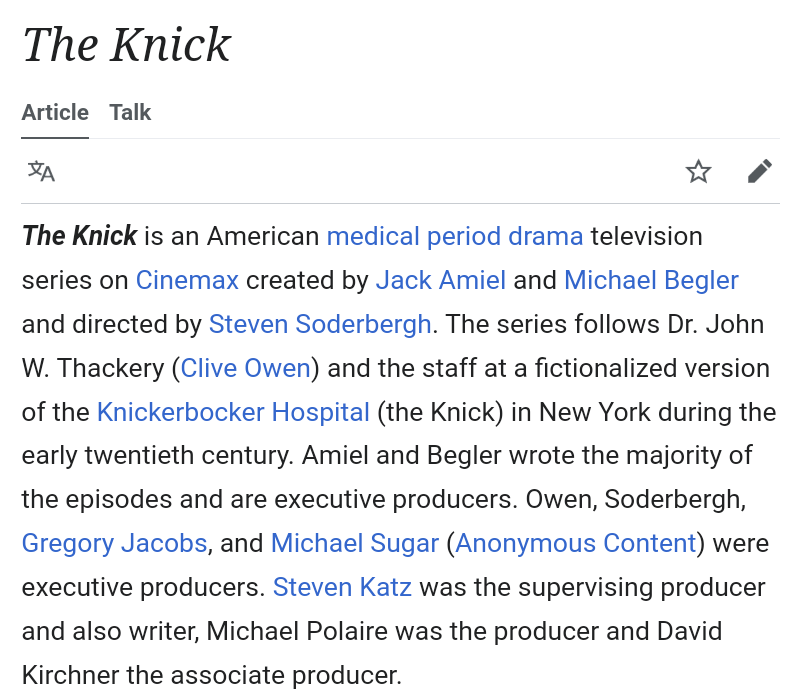The height and width of the screenshot is (700, 800).
Task: Click the watchlist star icon
Action: pyautogui.click(x=698, y=171)
